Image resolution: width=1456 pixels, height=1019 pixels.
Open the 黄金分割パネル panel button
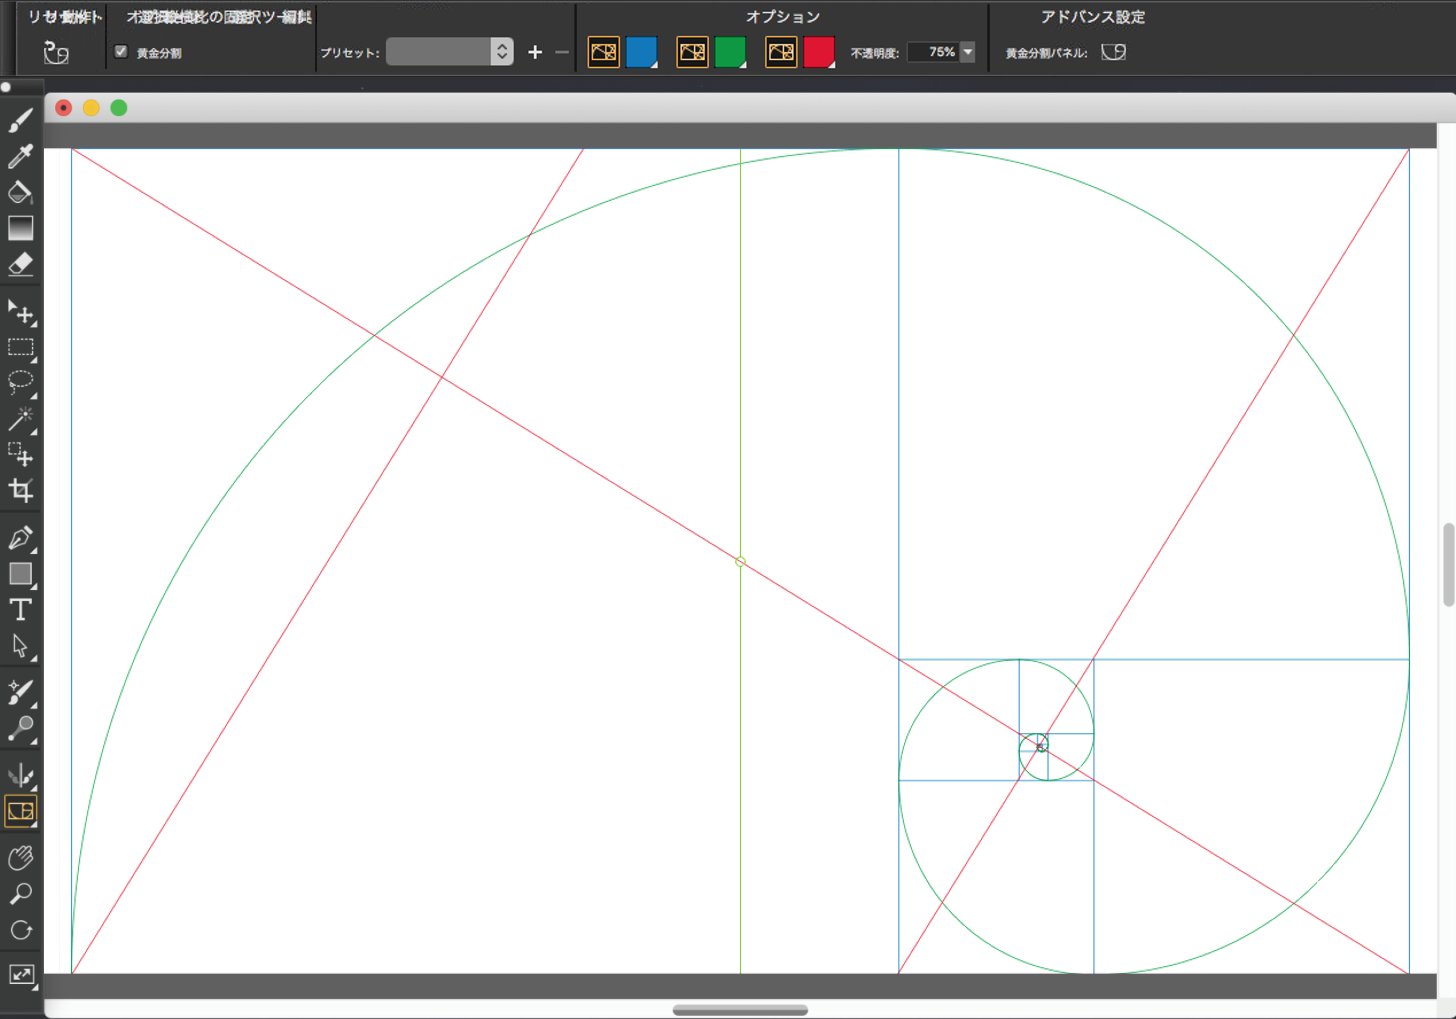click(x=1113, y=52)
